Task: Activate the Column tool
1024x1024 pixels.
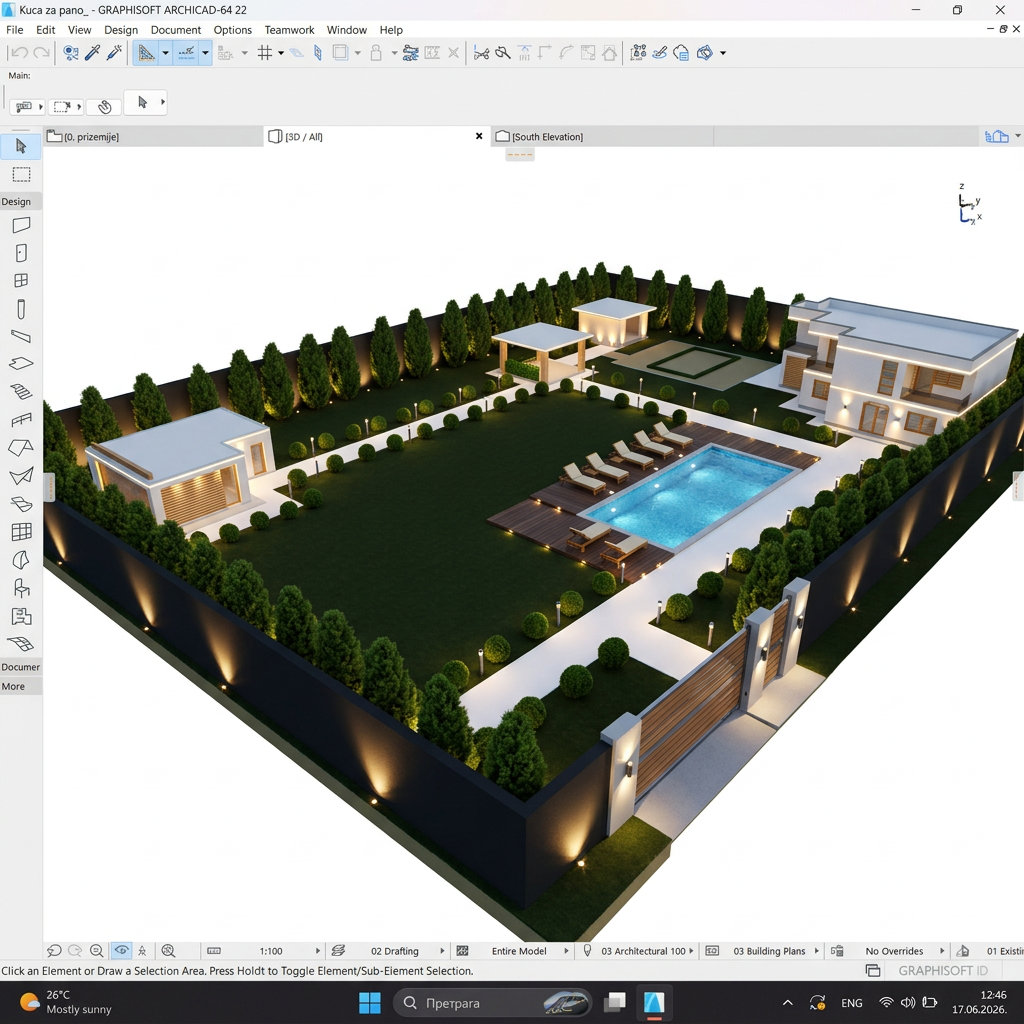Action: [21, 309]
